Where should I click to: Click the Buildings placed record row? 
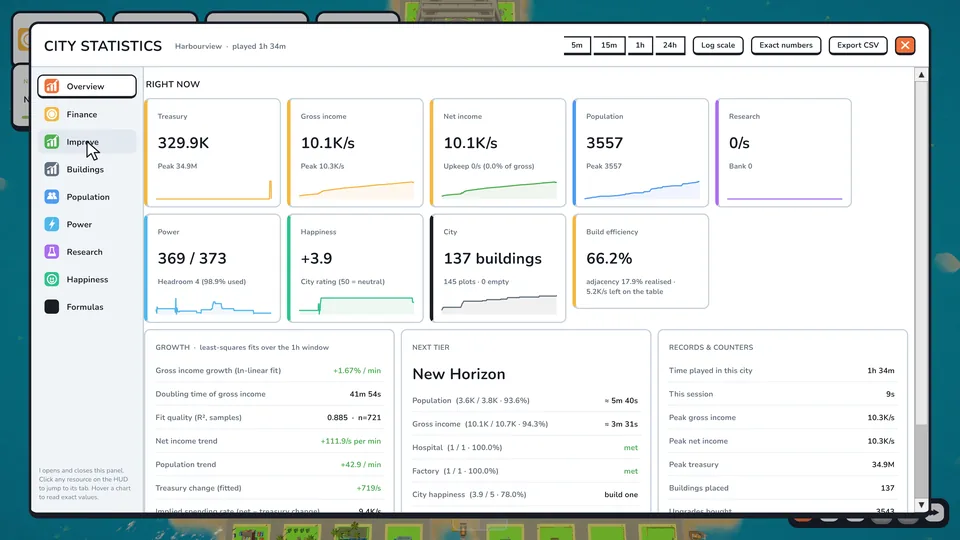click(x=781, y=488)
